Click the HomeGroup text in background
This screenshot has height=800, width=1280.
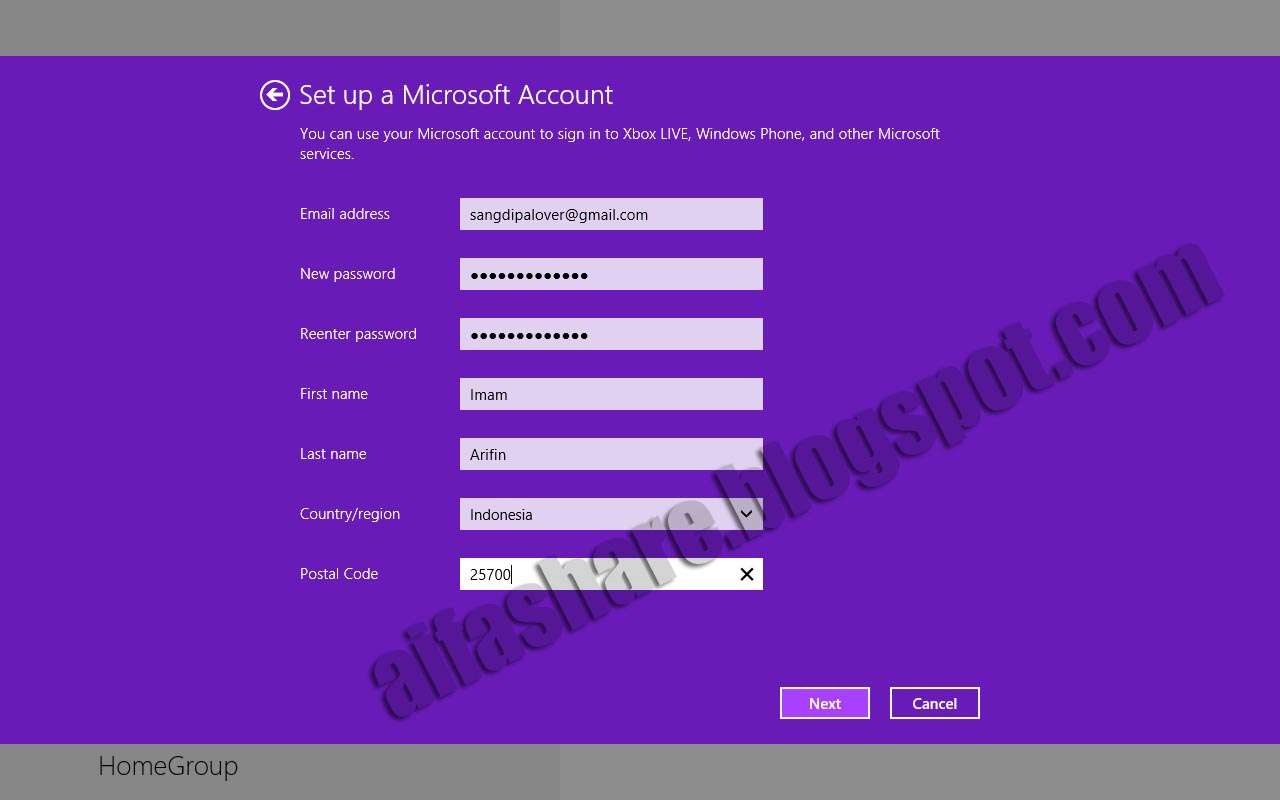click(168, 767)
